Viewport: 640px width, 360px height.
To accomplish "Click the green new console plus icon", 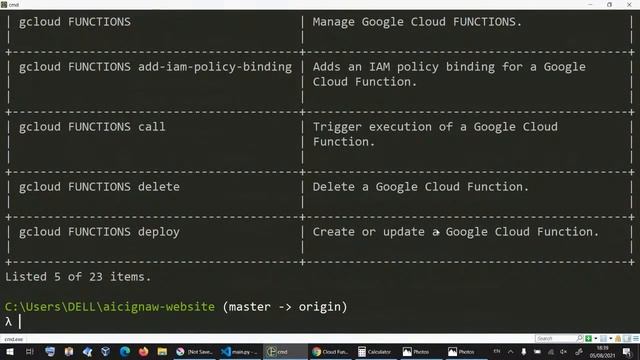I will pos(588,338).
